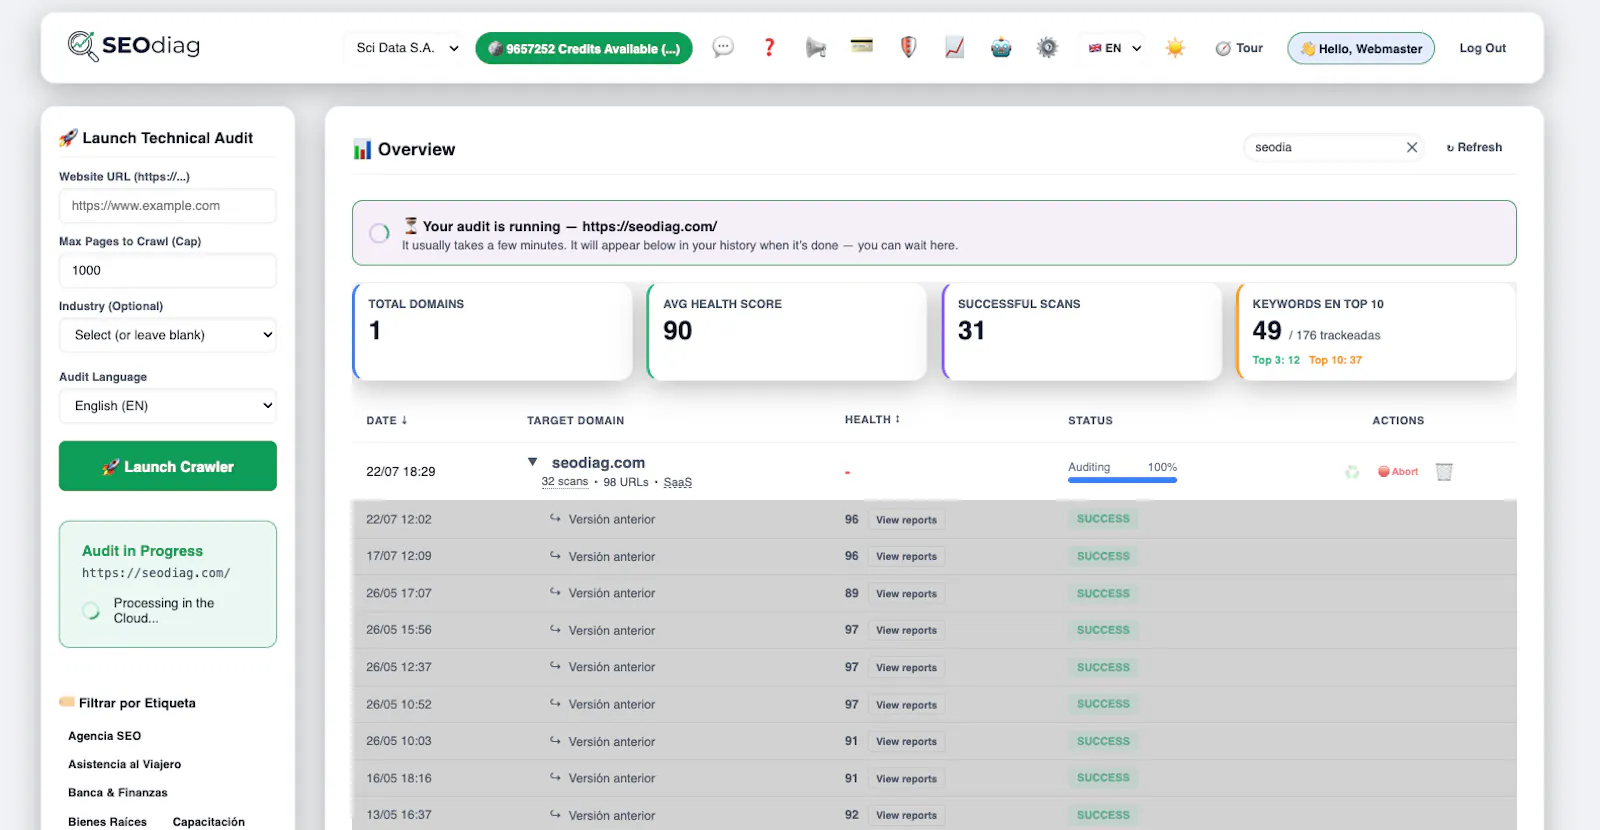Click the '32 scans' link
This screenshot has width=1600, height=830.
tap(565, 482)
